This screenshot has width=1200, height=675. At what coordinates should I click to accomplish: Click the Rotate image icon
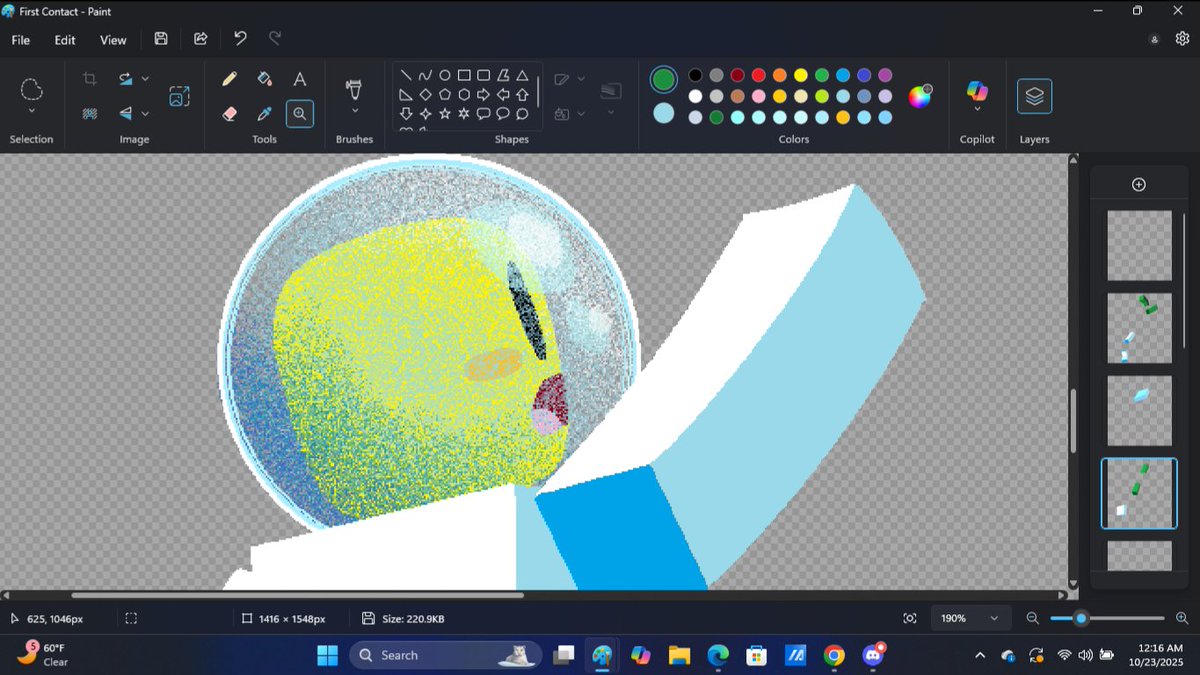pos(125,79)
